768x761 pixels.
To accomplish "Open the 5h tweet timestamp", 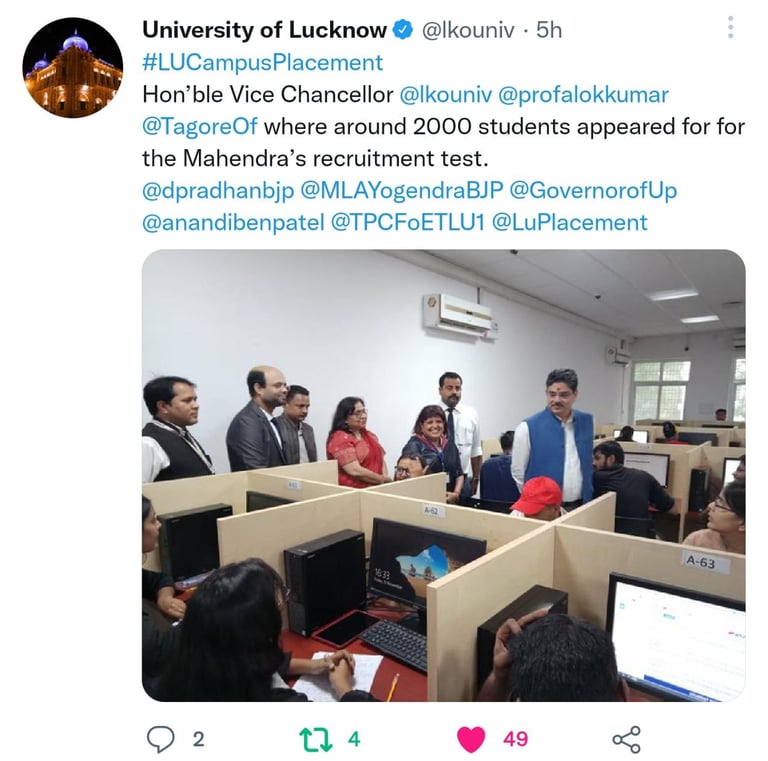I will click(x=549, y=30).
